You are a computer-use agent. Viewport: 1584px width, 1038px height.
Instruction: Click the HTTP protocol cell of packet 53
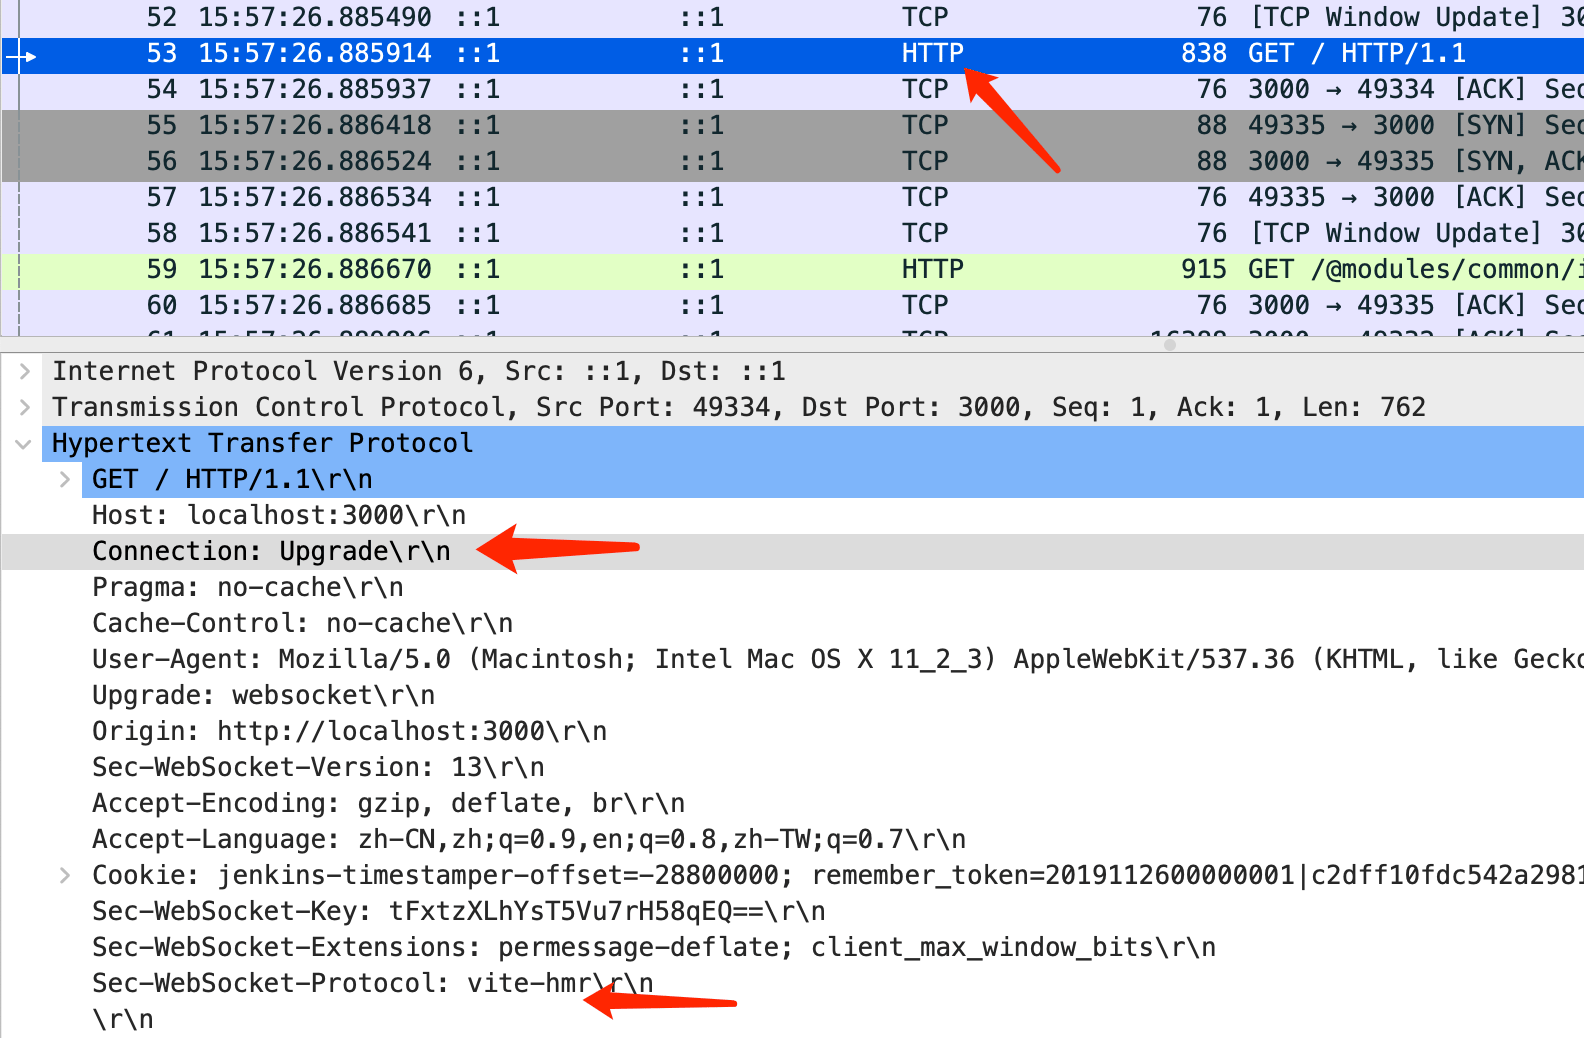coord(932,54)
